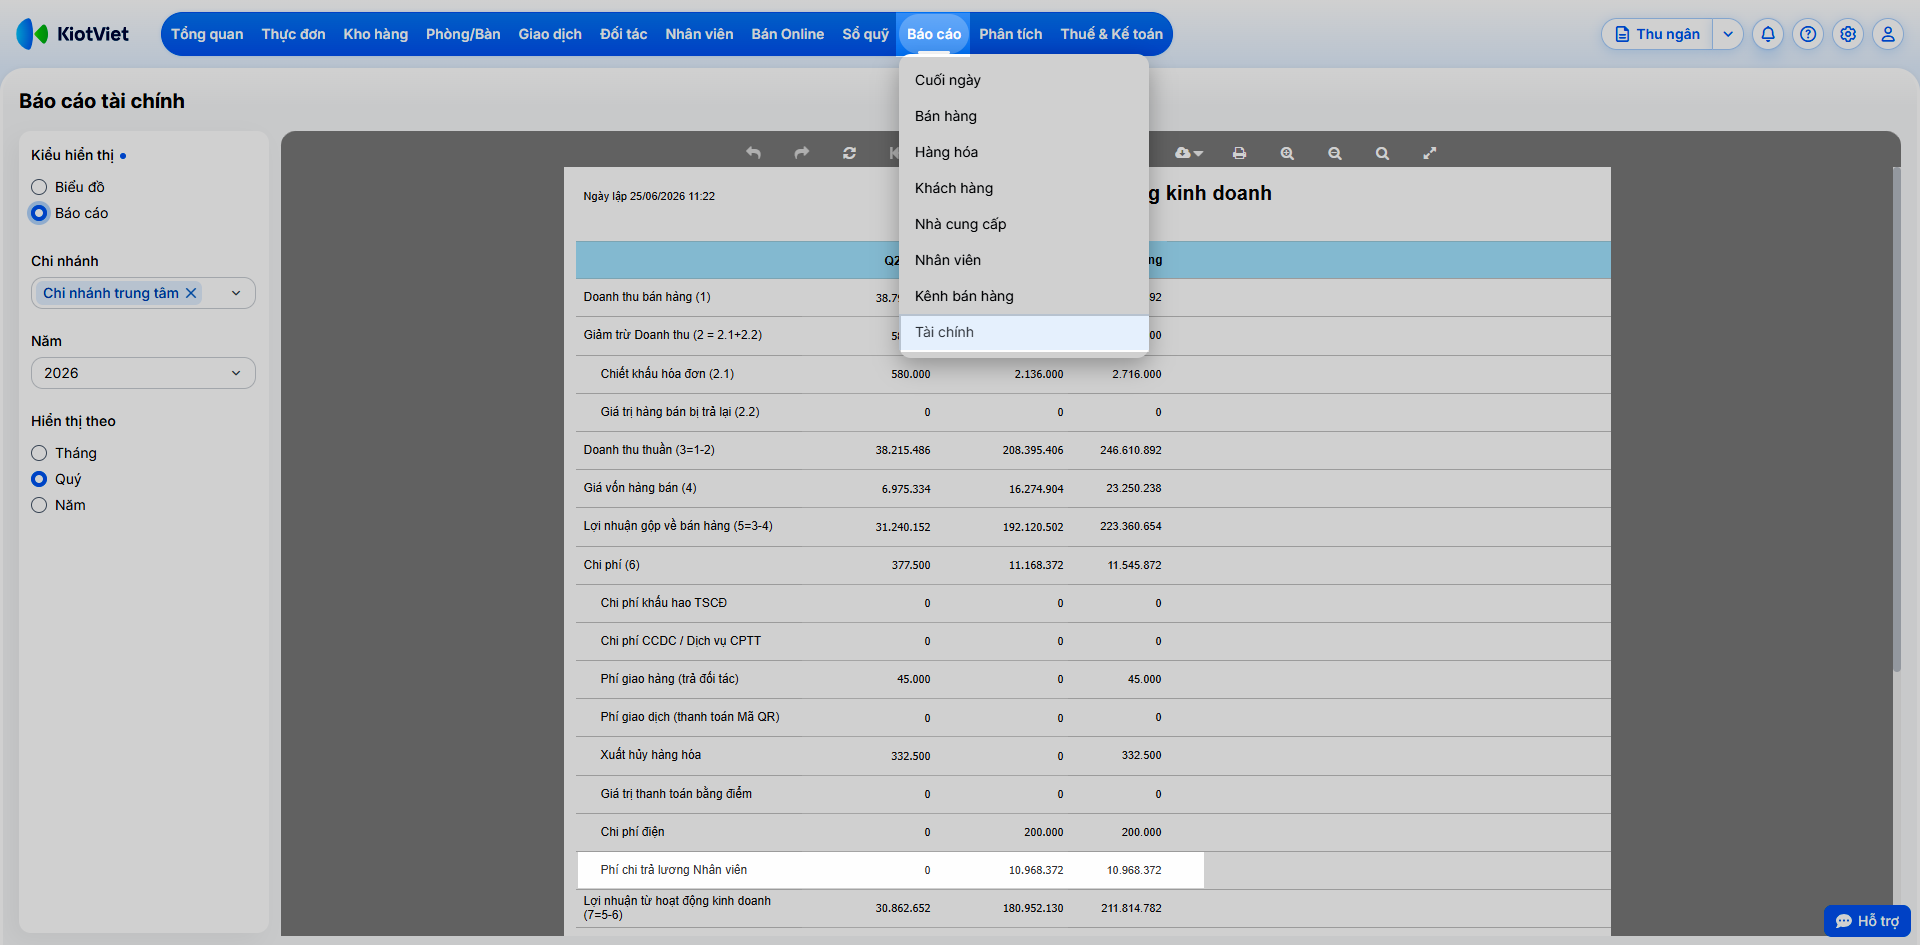Select Tài chính report menu item
Image resolution: width=1920 pixels, height=945 pixels.
[1024, 332]
